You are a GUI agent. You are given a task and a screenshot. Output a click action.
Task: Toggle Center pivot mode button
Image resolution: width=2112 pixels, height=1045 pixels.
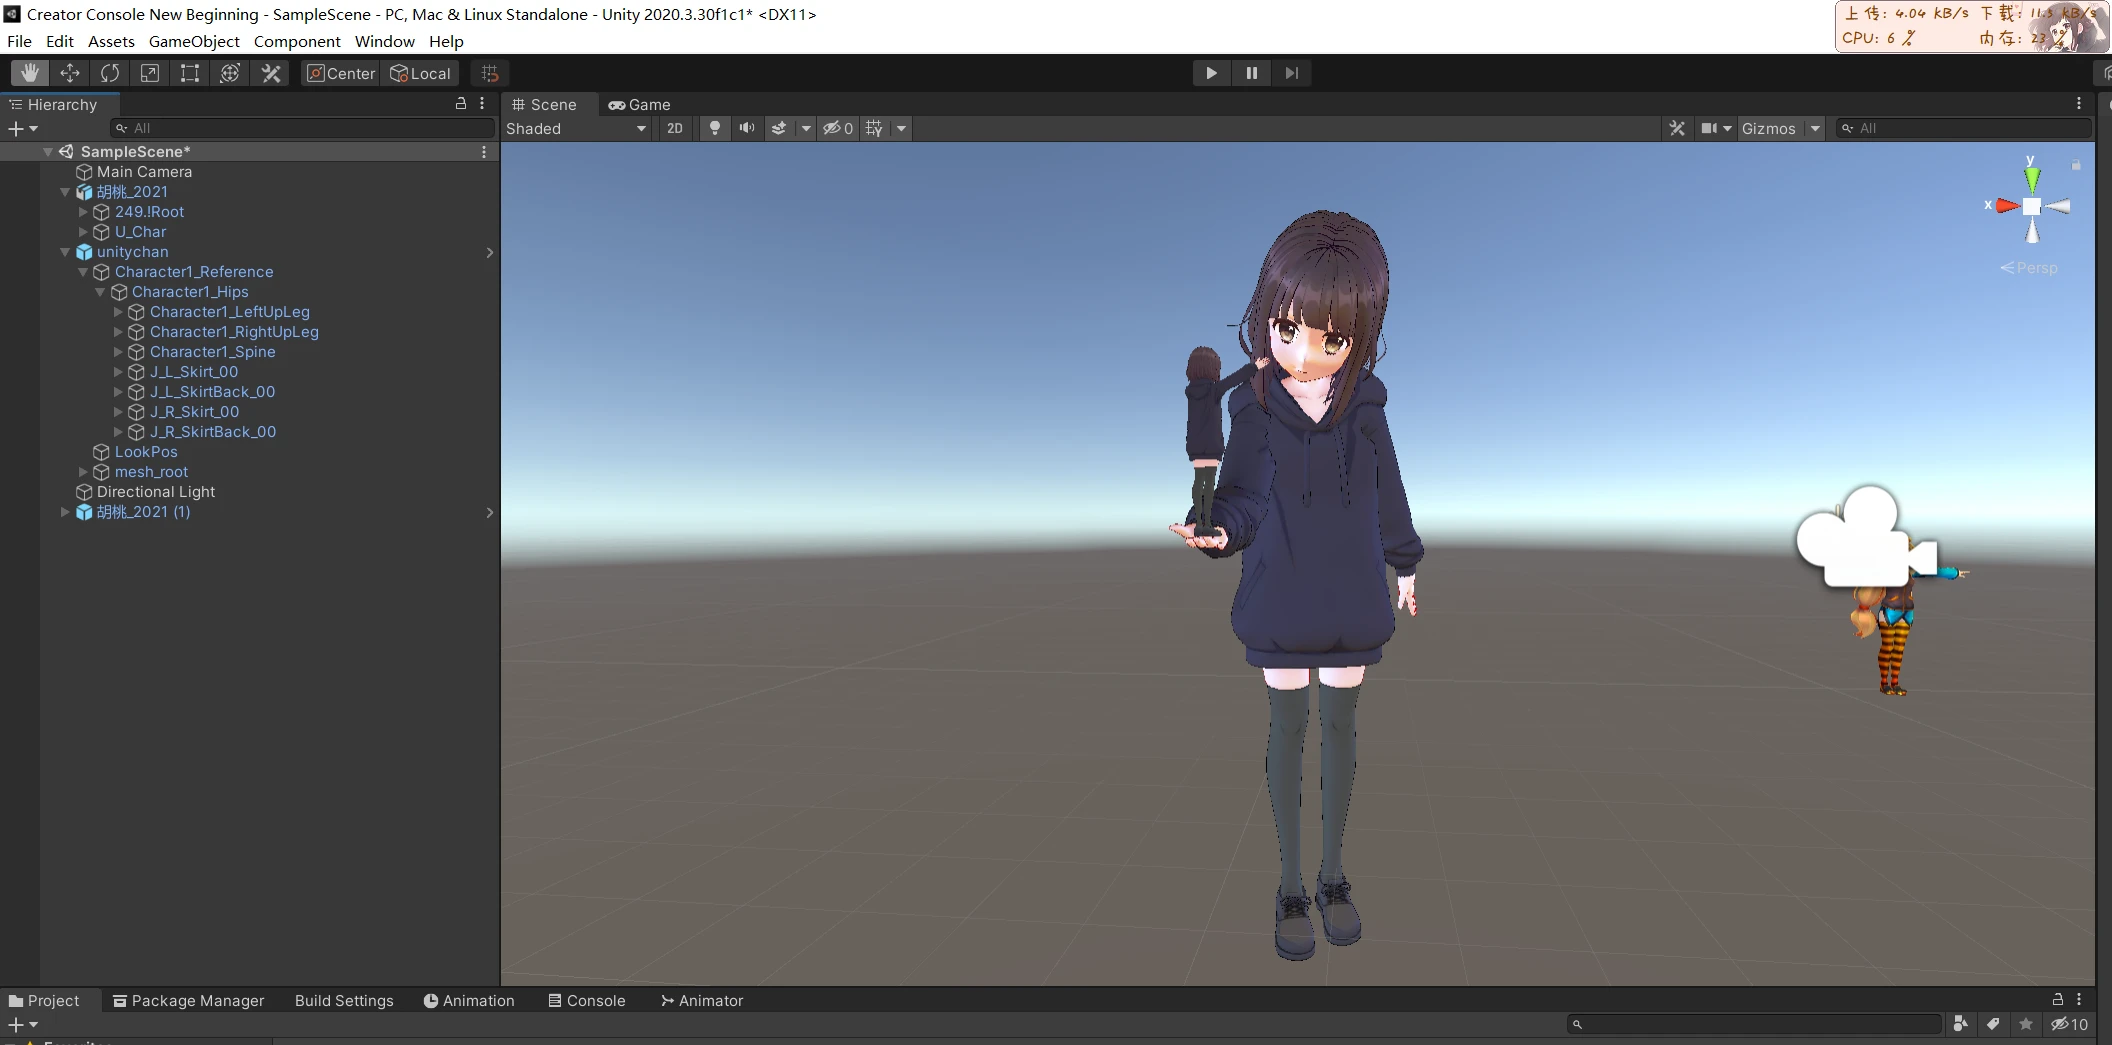(341, 73)
